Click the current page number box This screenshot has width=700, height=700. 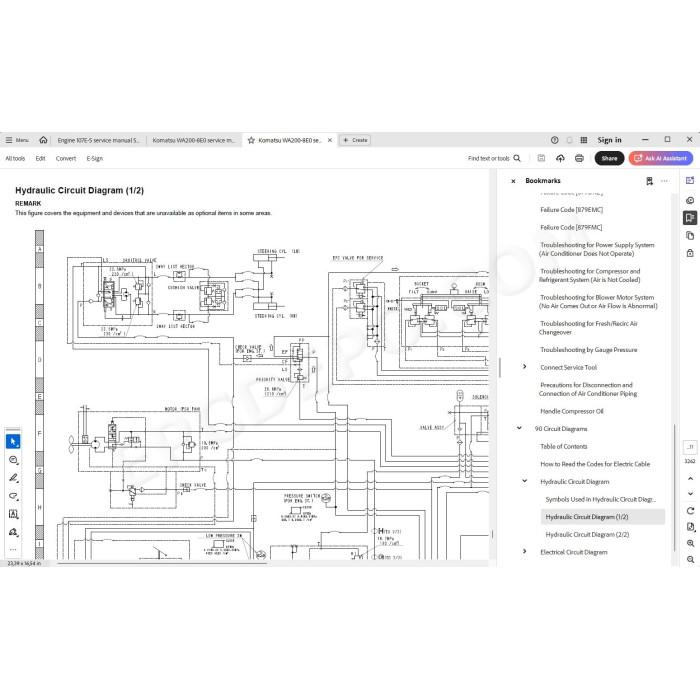[690, 447]
